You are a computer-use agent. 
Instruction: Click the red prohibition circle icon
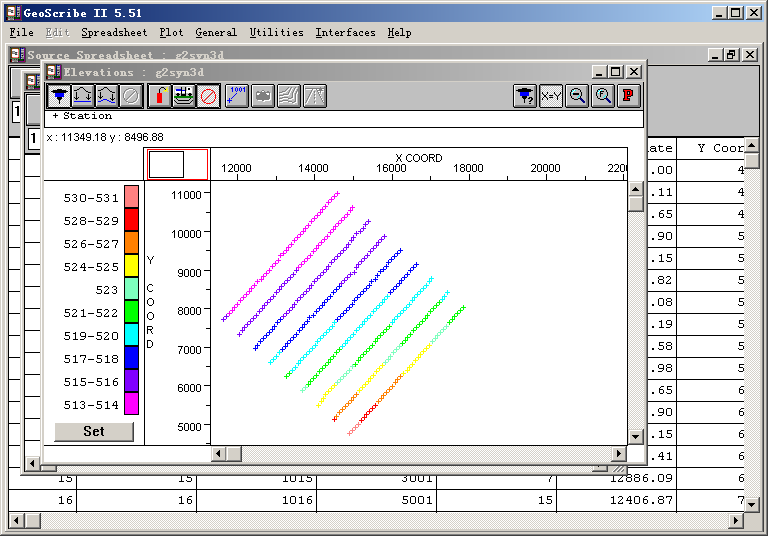(x=208, y=96)
